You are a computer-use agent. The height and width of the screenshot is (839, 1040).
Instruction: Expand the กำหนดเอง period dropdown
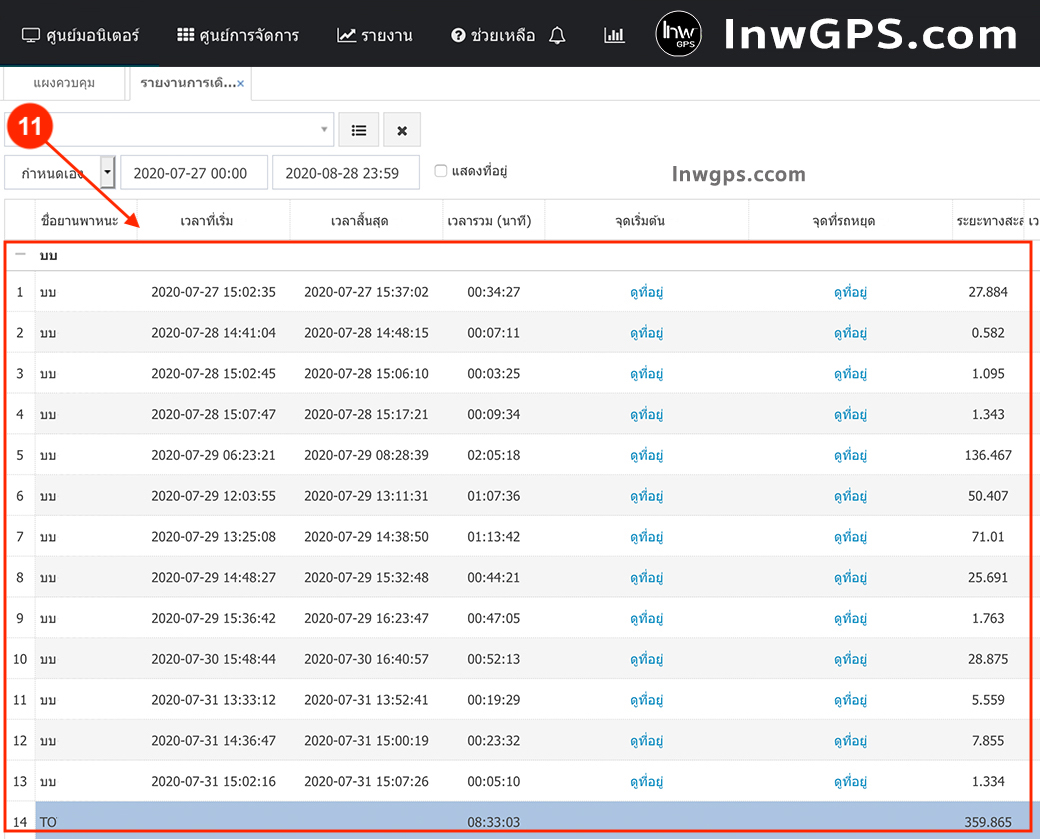108,172
